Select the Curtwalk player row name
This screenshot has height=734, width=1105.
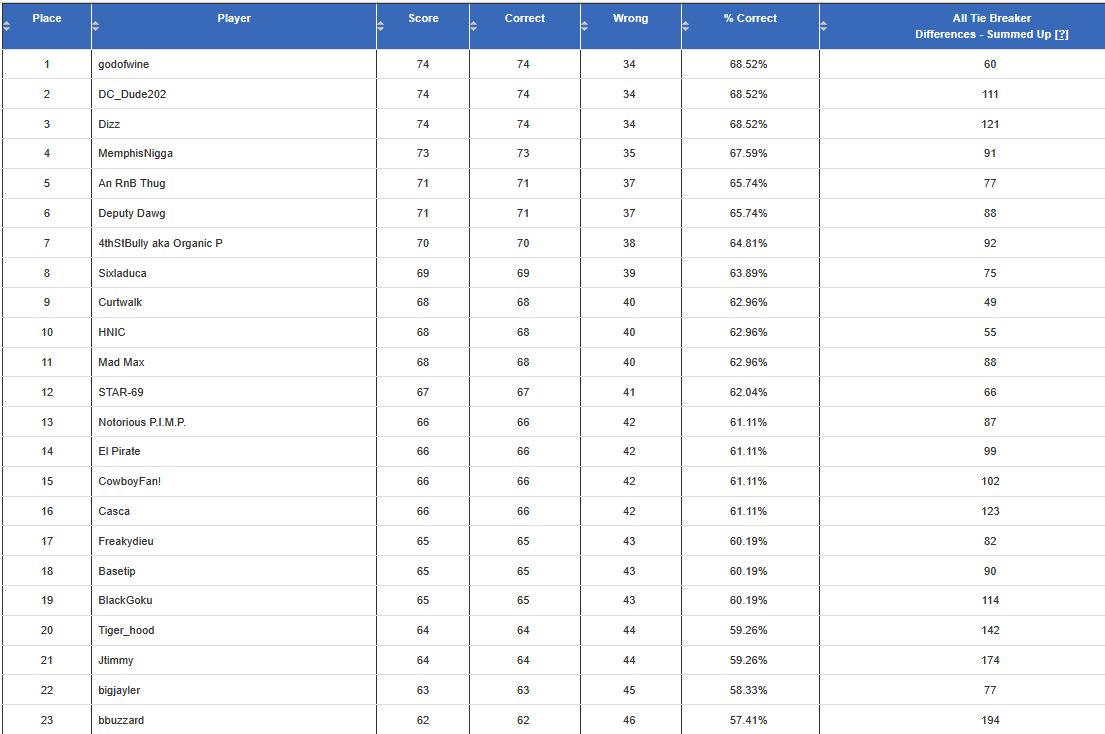coord(121,302)
